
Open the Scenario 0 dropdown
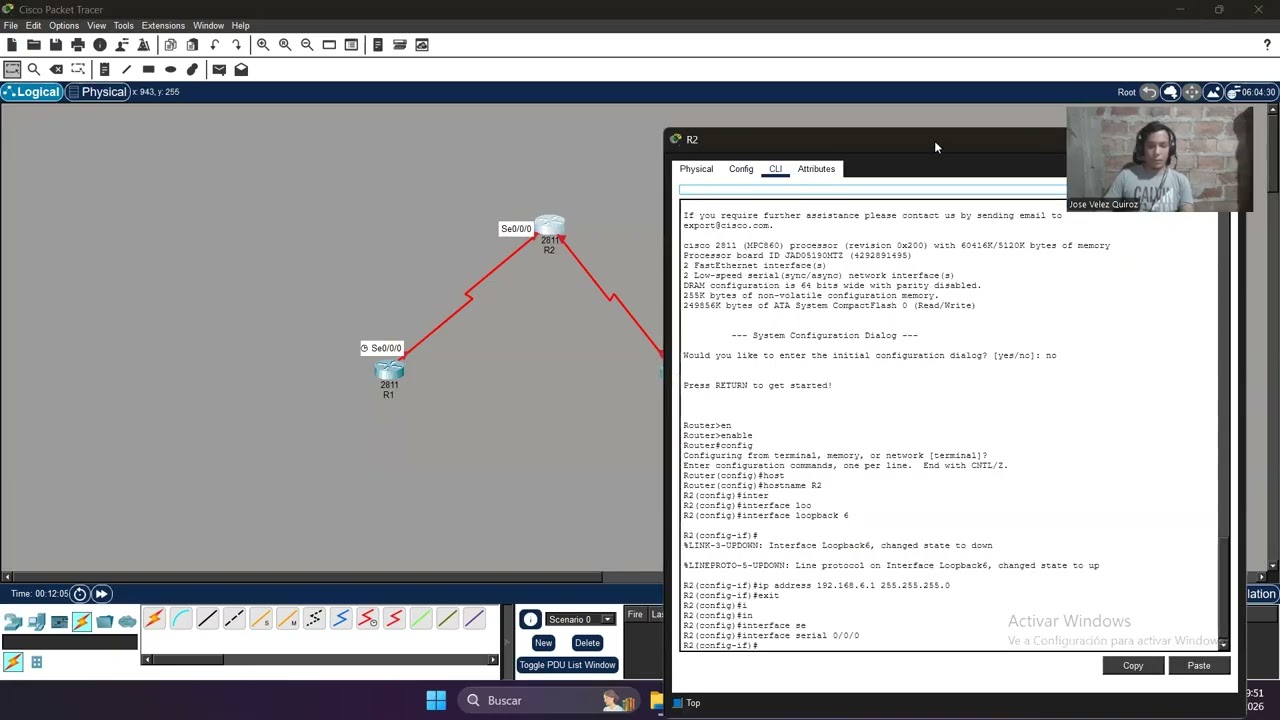579,619
